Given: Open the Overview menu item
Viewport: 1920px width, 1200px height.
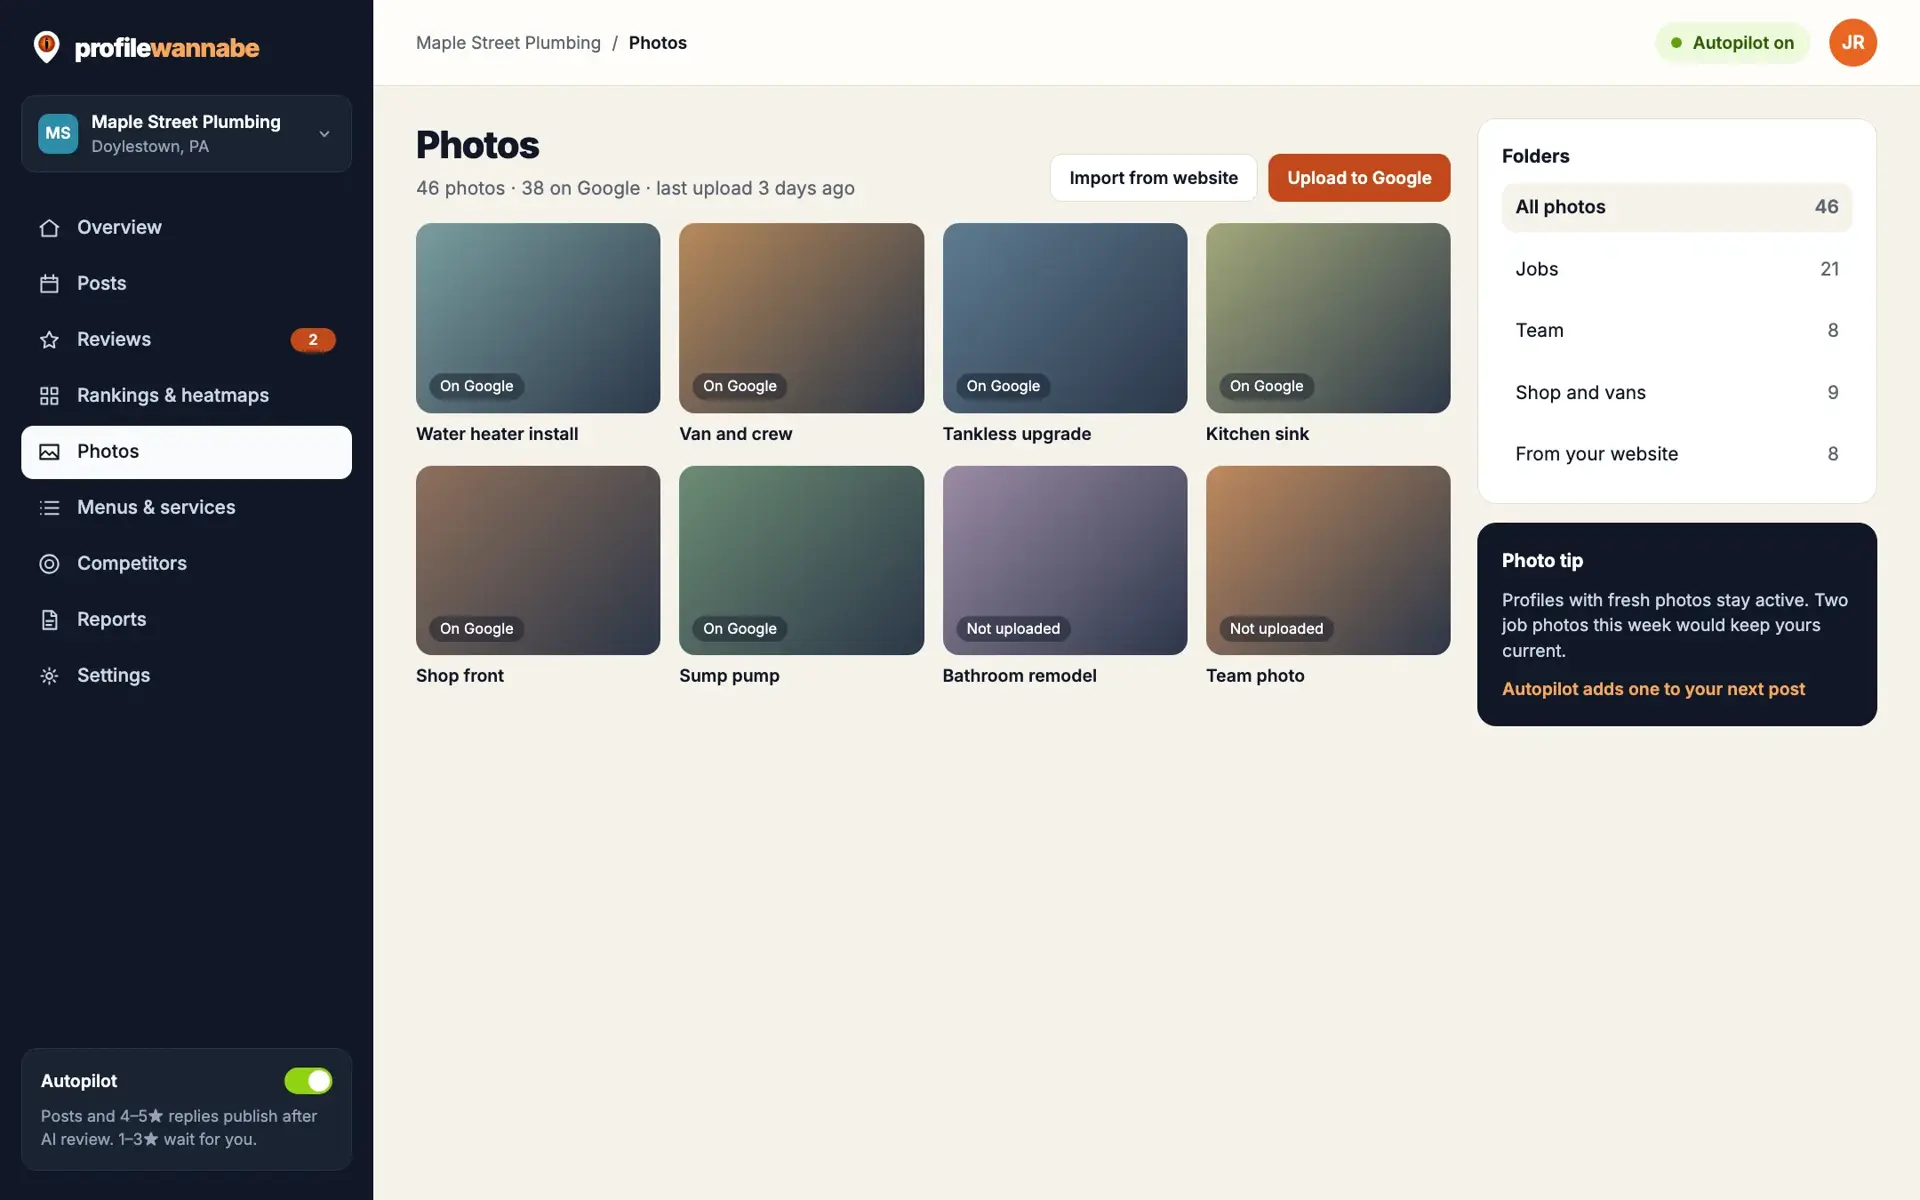Looking at the screenshot, I should pyautogui.click(x=186, y=228).
